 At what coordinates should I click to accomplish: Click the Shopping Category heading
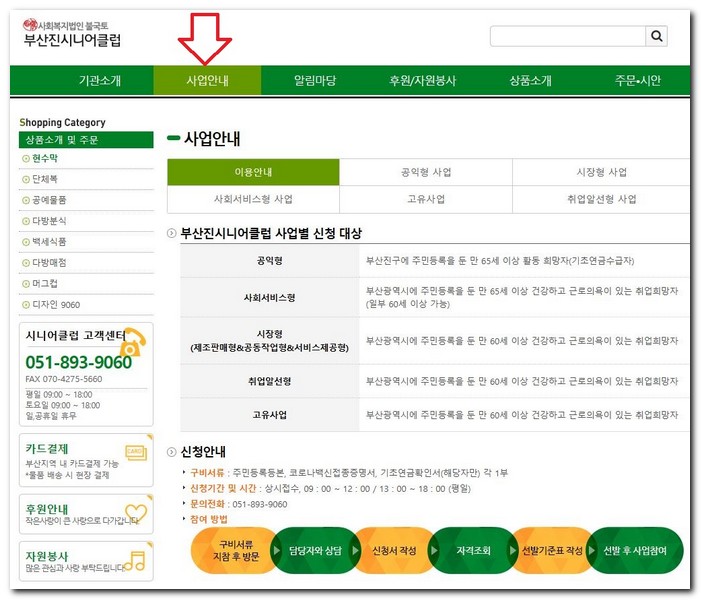pos(63,122)
